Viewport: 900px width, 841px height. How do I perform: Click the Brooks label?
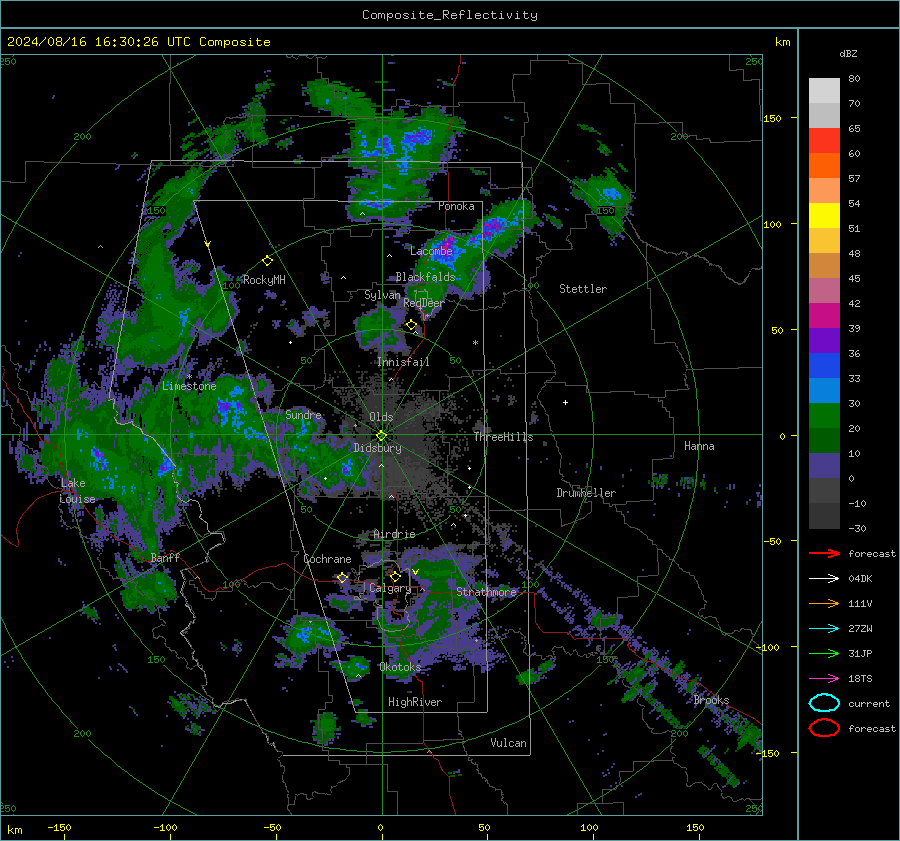click(711, 700)
